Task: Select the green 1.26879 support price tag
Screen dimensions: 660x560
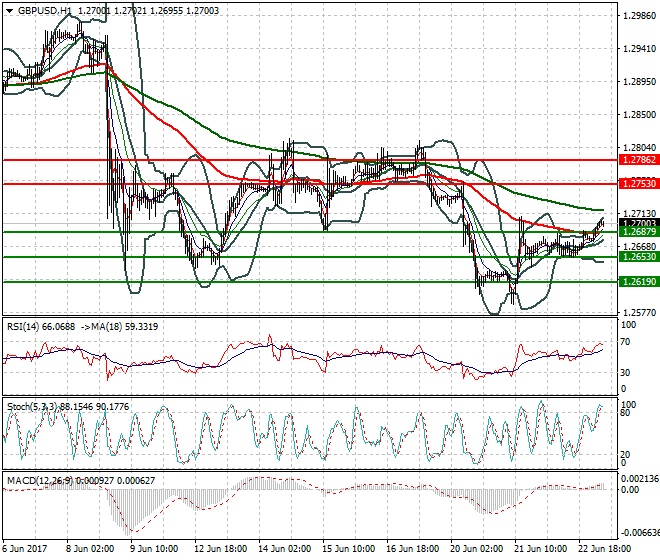Action: [x=635, y=233]
